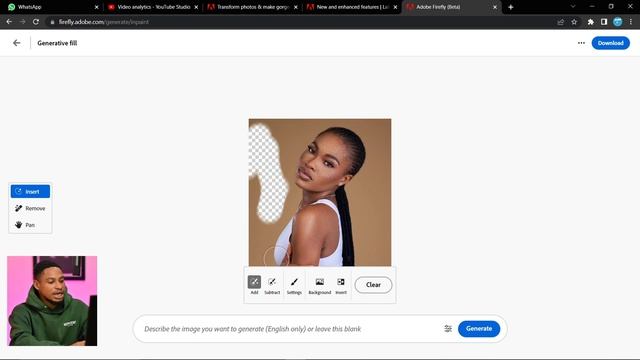Select the Background removal tool
This screenshot has height=360, width=640.
[320, 284]
